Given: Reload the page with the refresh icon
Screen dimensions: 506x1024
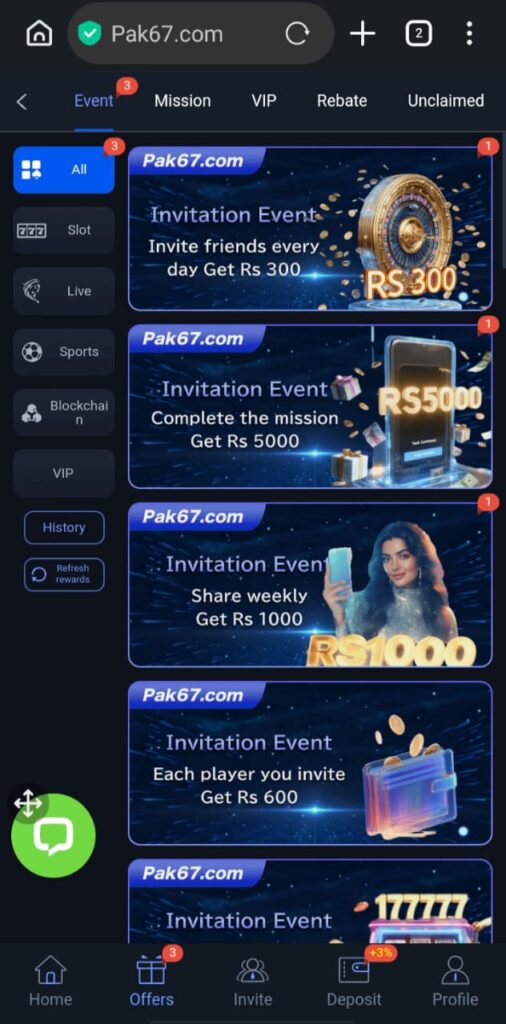Looking at the screenshot, I should [297, 33].
